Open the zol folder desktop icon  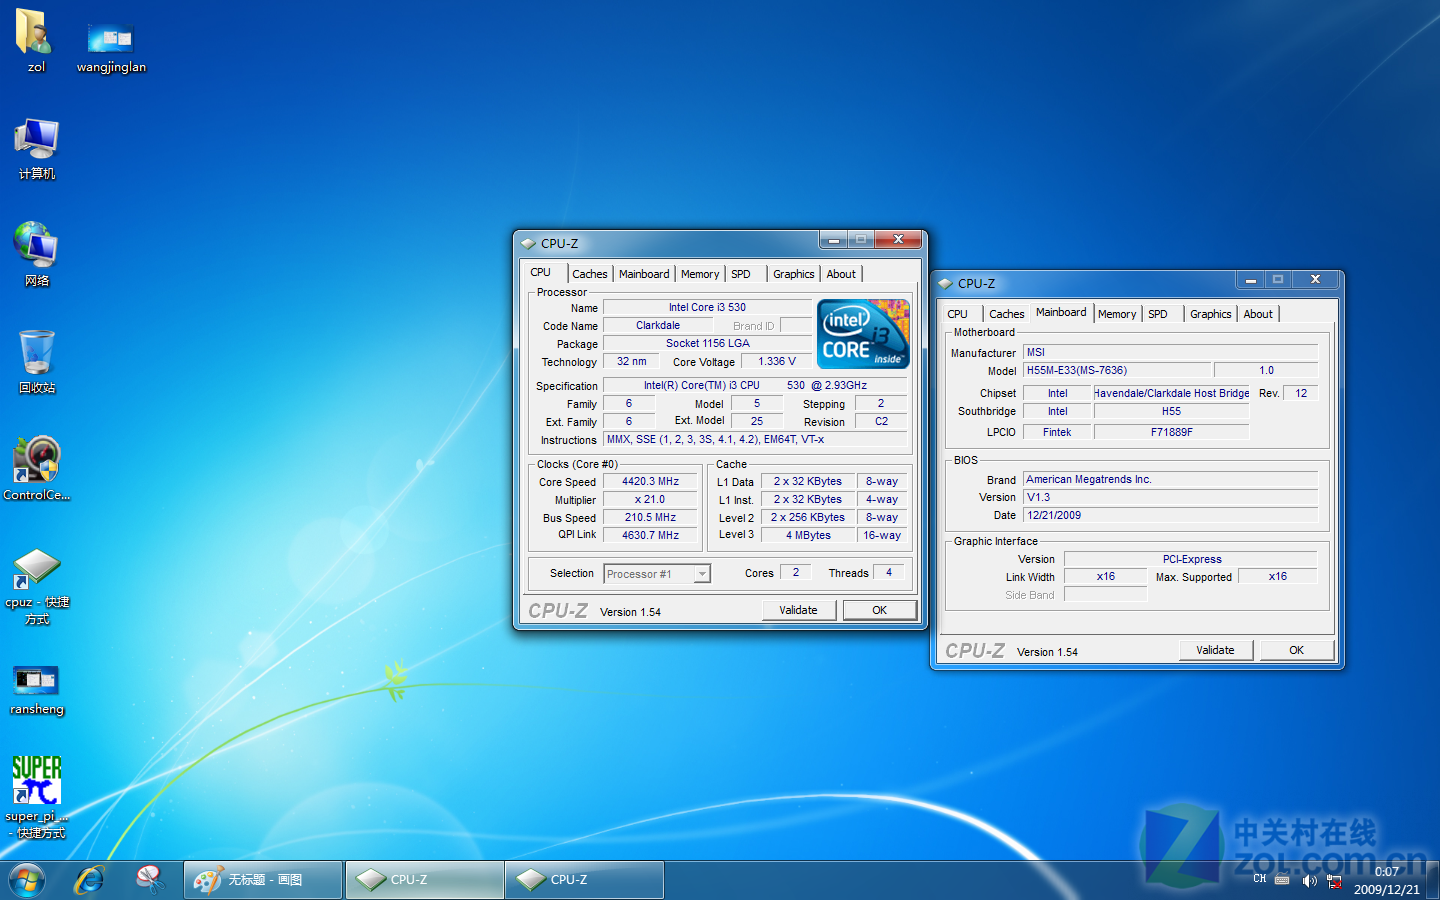click(35, 40)
